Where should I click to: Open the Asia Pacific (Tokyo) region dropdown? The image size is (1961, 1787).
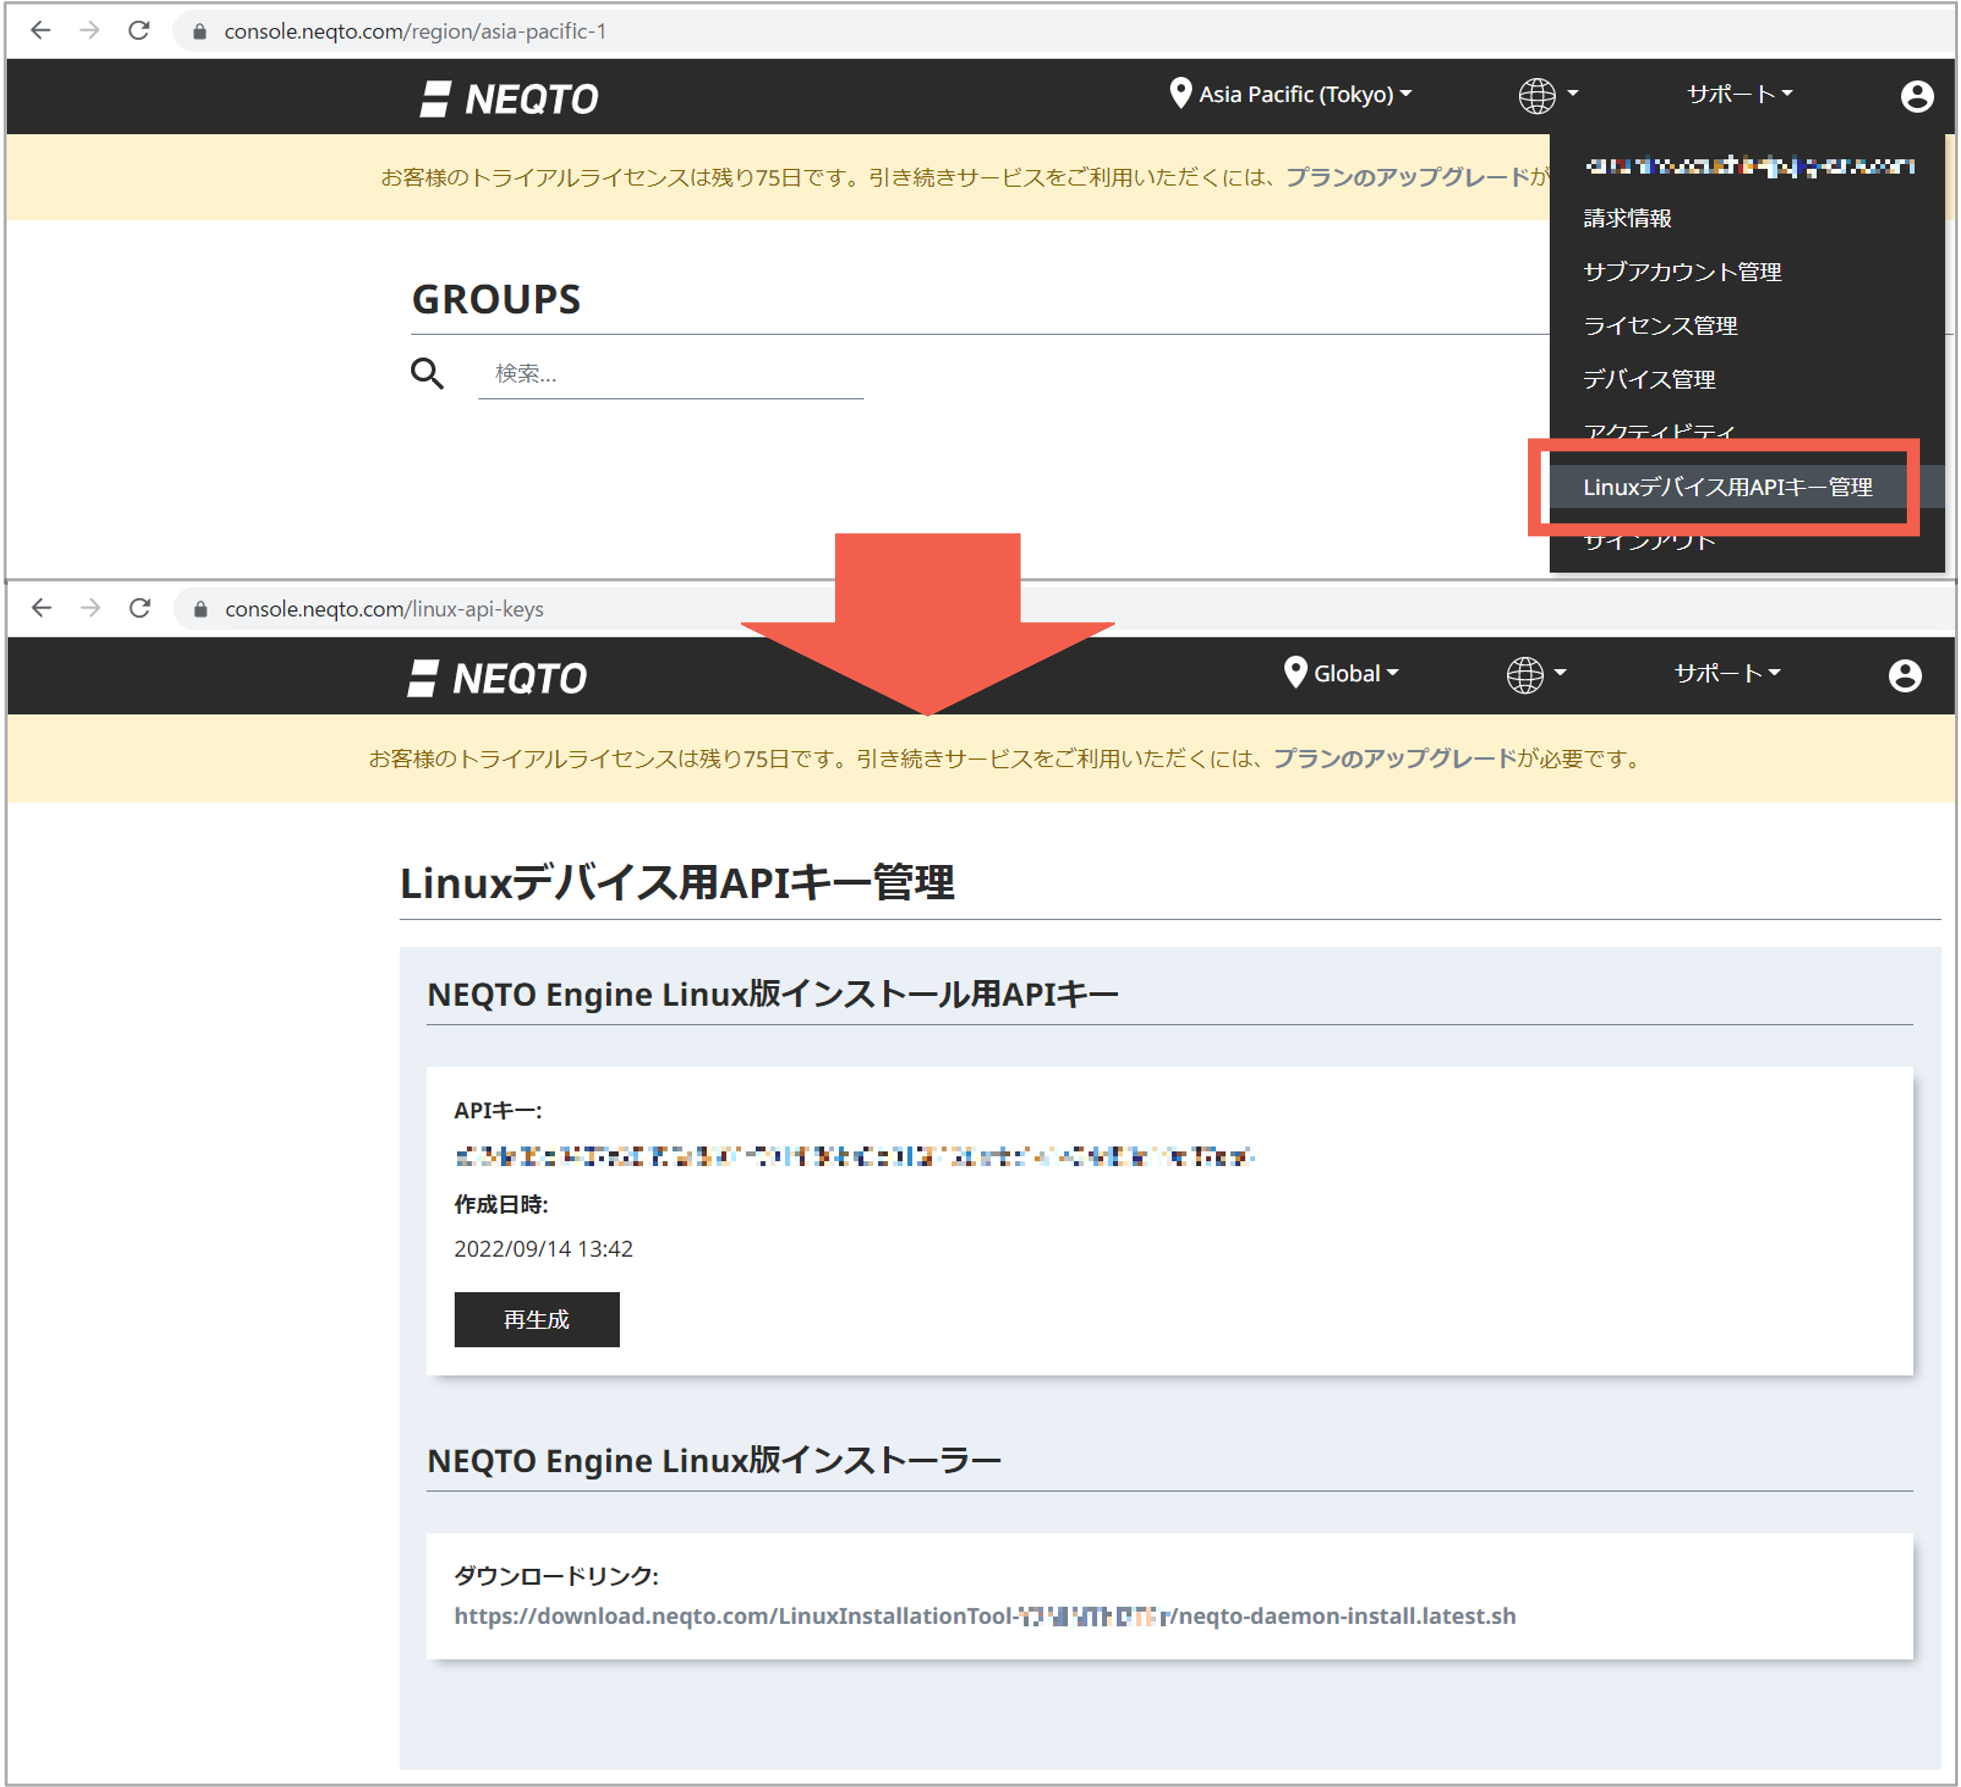click(x=1295, y=94)
